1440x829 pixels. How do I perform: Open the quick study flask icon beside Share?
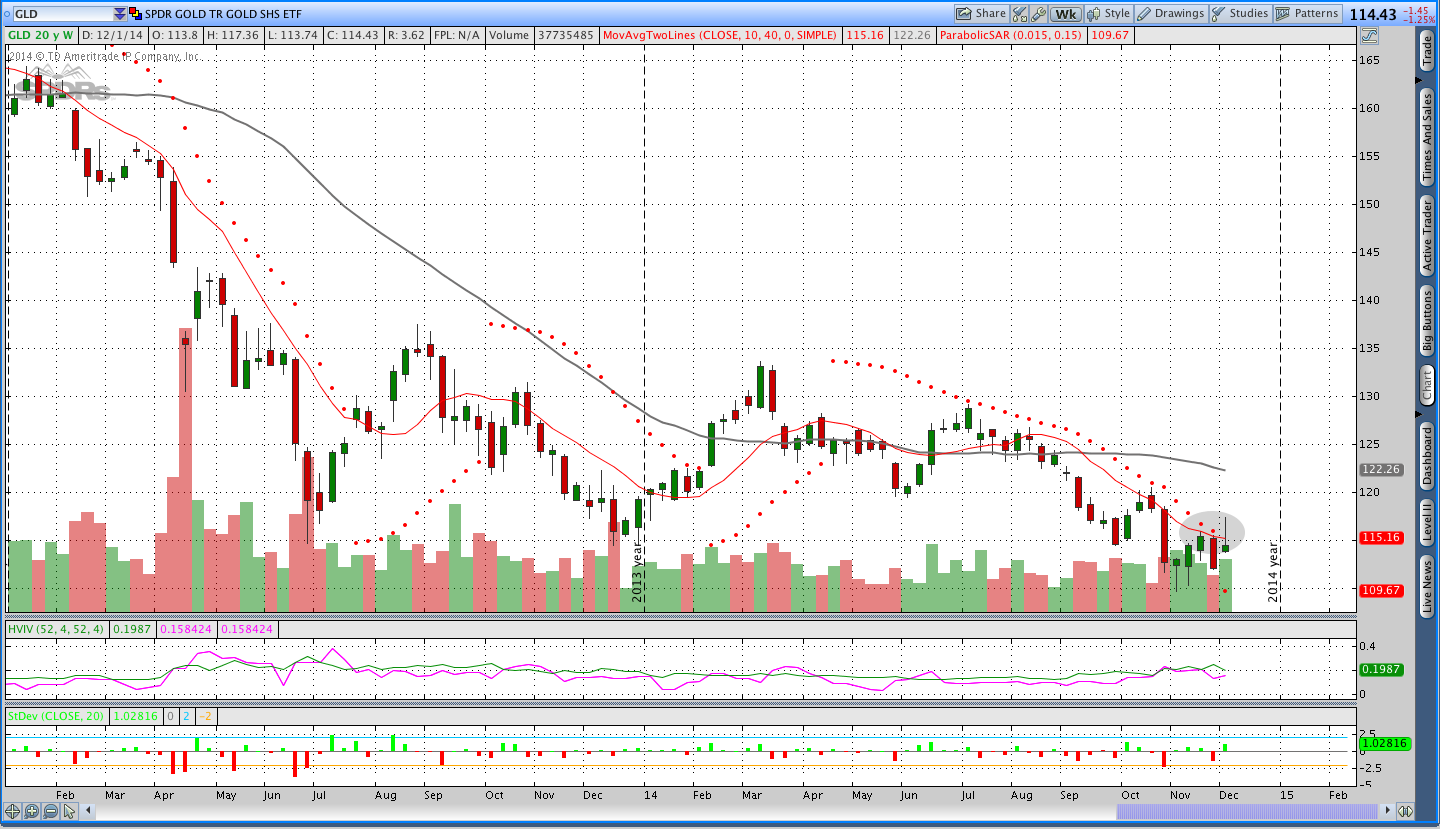(x=1020, y=14)
